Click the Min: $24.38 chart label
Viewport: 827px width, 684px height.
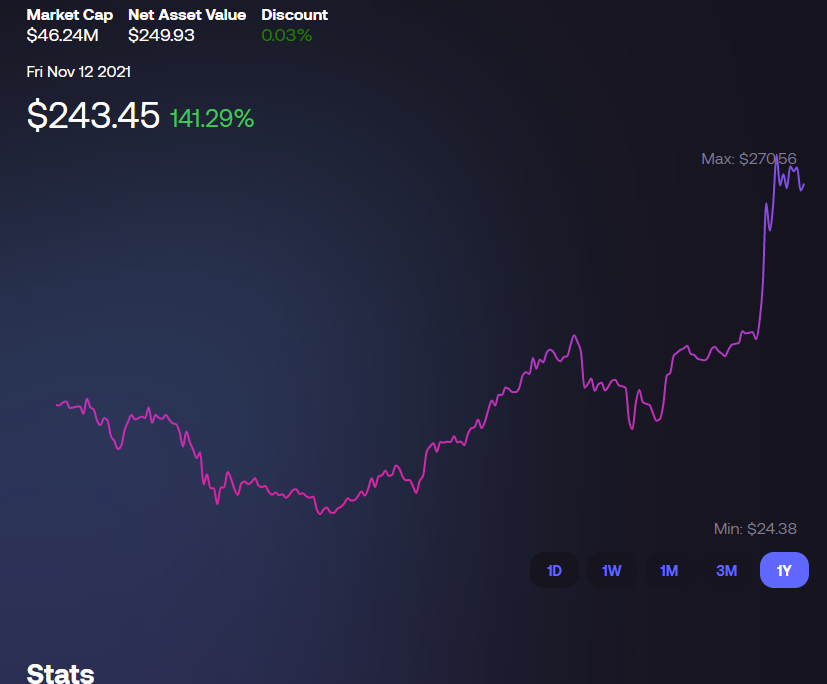point(755,529)
